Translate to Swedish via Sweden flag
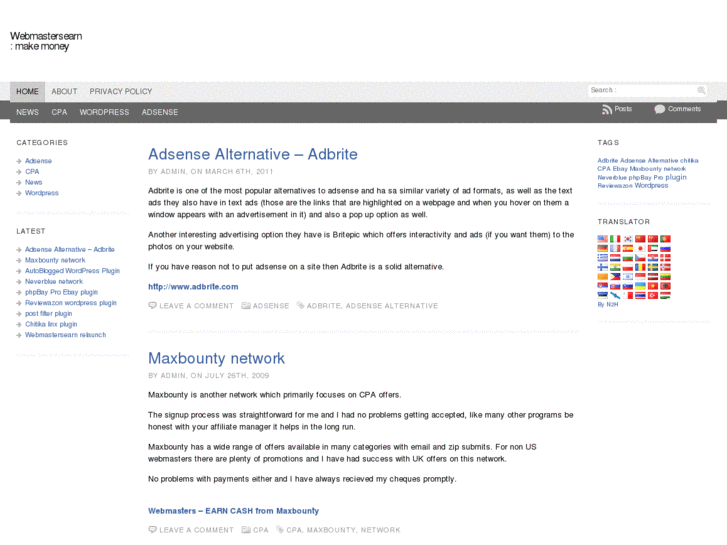The height and width of the screenshot is (545, 727). 653,267
